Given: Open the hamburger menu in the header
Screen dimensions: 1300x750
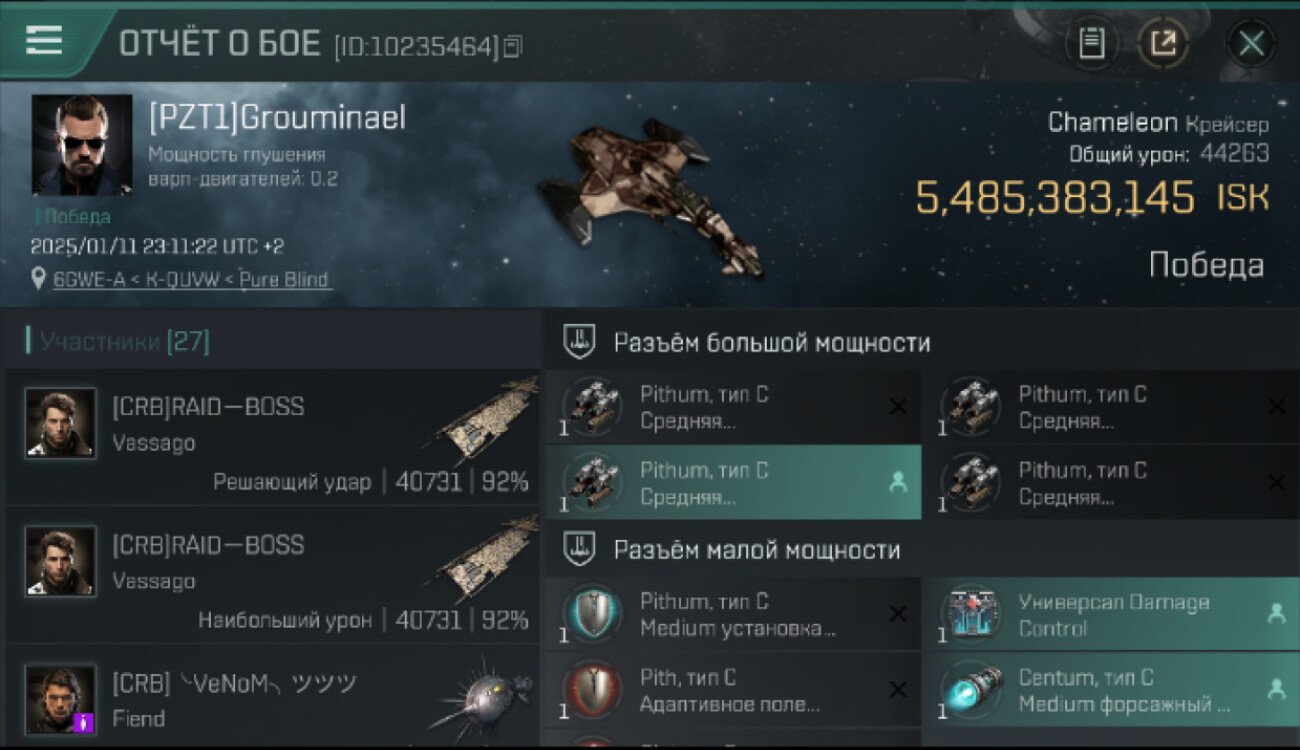Looking at the screenshot, I should click(43, 40).
